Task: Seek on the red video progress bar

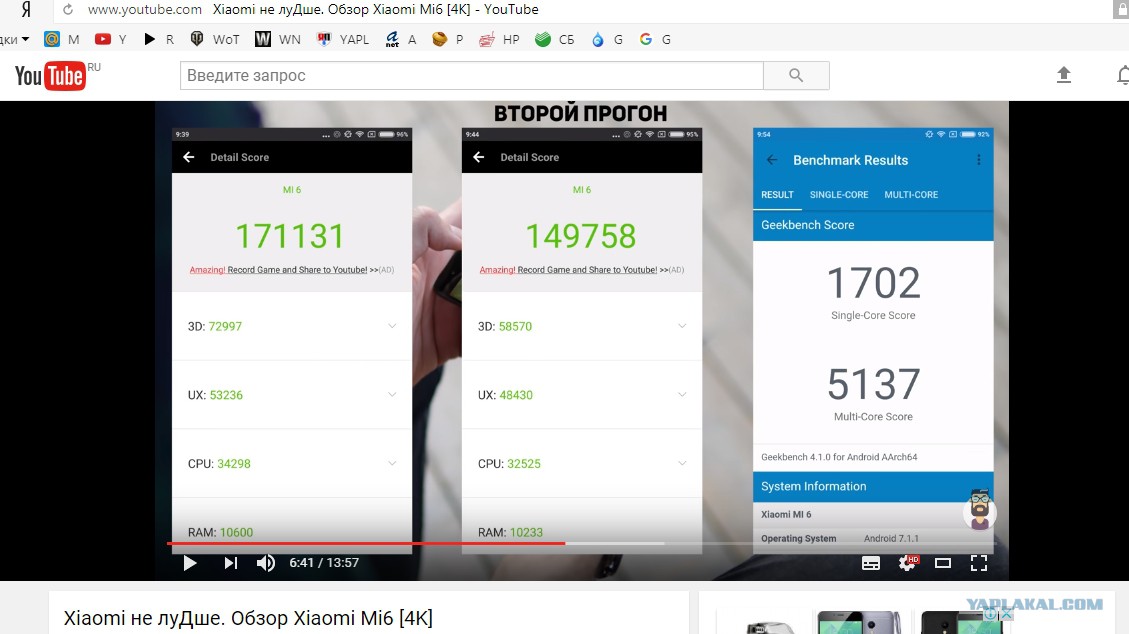Action: point(366,543)
